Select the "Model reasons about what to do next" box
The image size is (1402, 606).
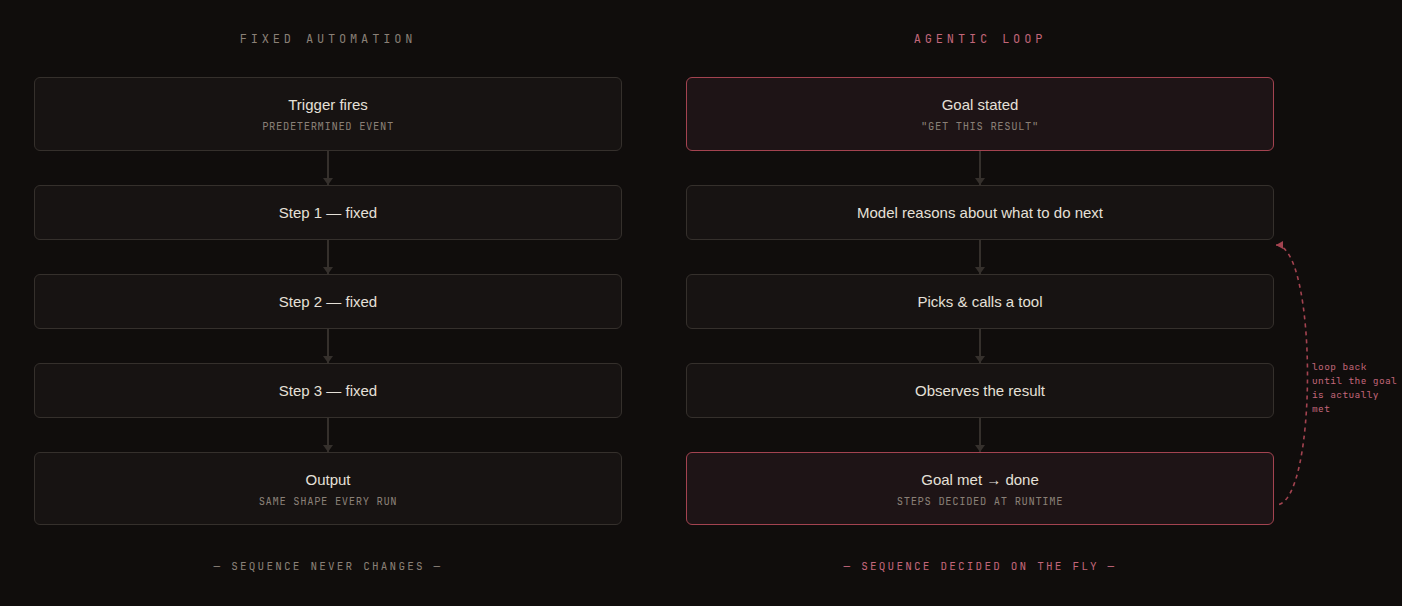980,213
